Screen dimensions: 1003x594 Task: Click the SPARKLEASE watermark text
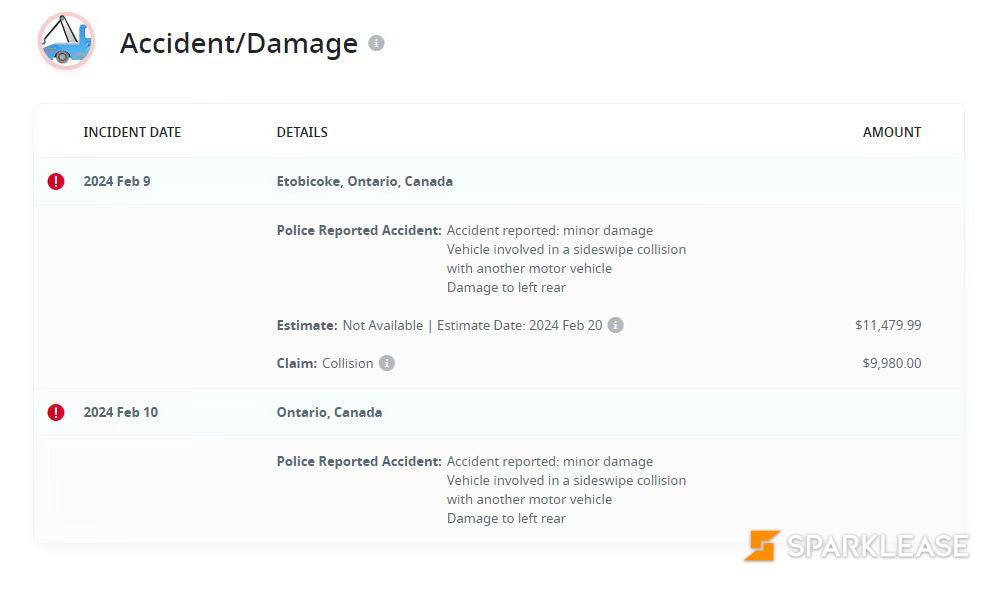point(878,546)
